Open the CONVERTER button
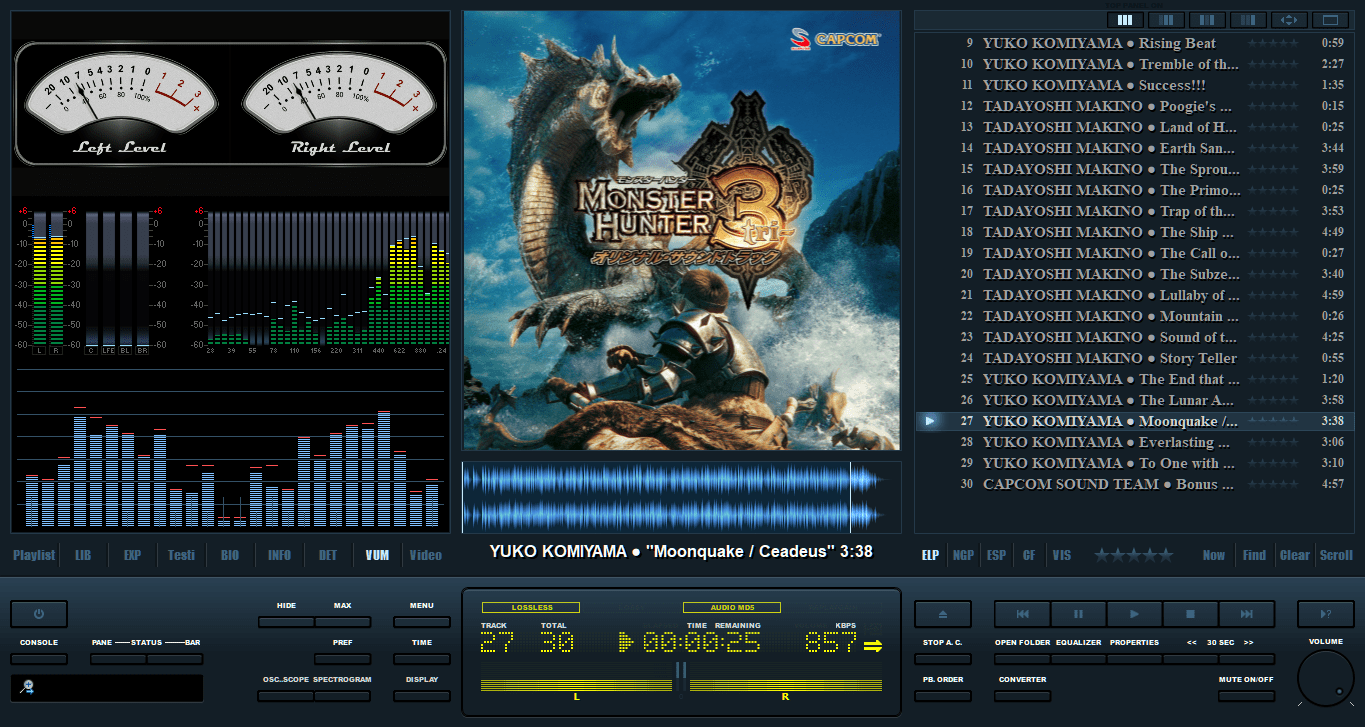Image resolution: width=1365 pixels, height=727 pixels. [1022, 696]
